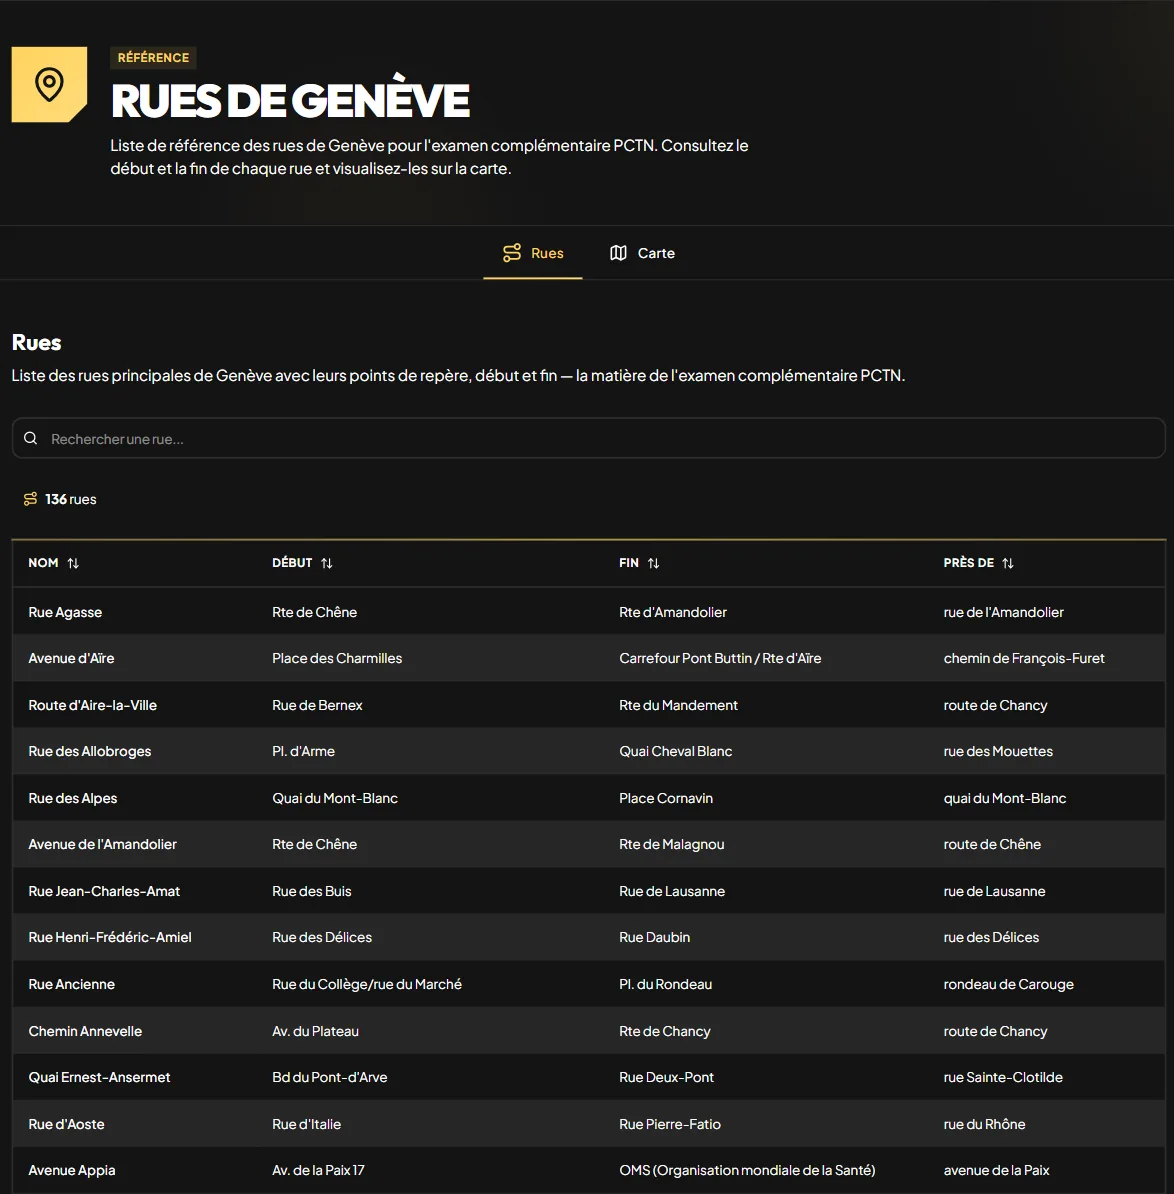Click Carrefour Pont Buttin / Rte d'Aïre cell

(x=720, y=658)
